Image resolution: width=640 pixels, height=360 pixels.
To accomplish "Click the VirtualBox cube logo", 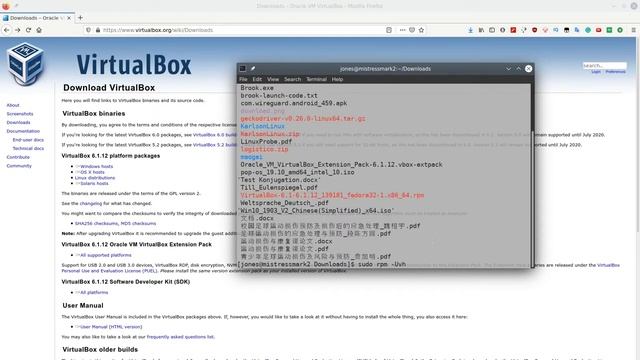I will (x=25, y=63).
